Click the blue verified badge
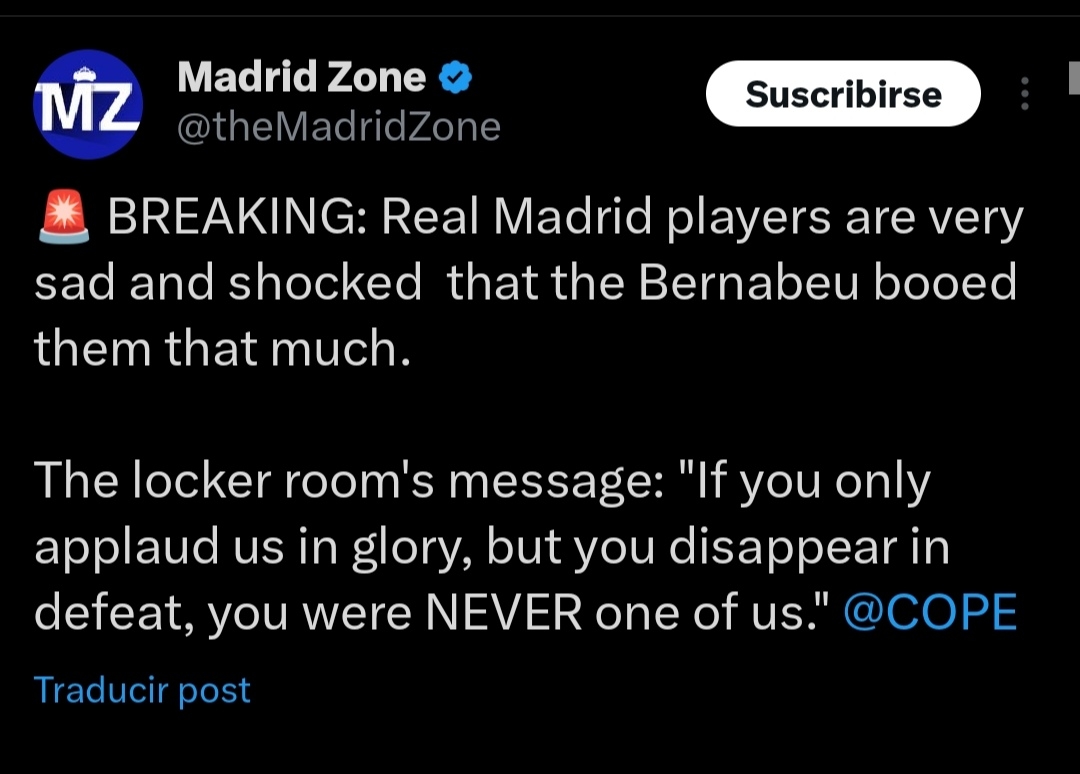The height and width of the screenshot is (774, 1080). [456, 77]
